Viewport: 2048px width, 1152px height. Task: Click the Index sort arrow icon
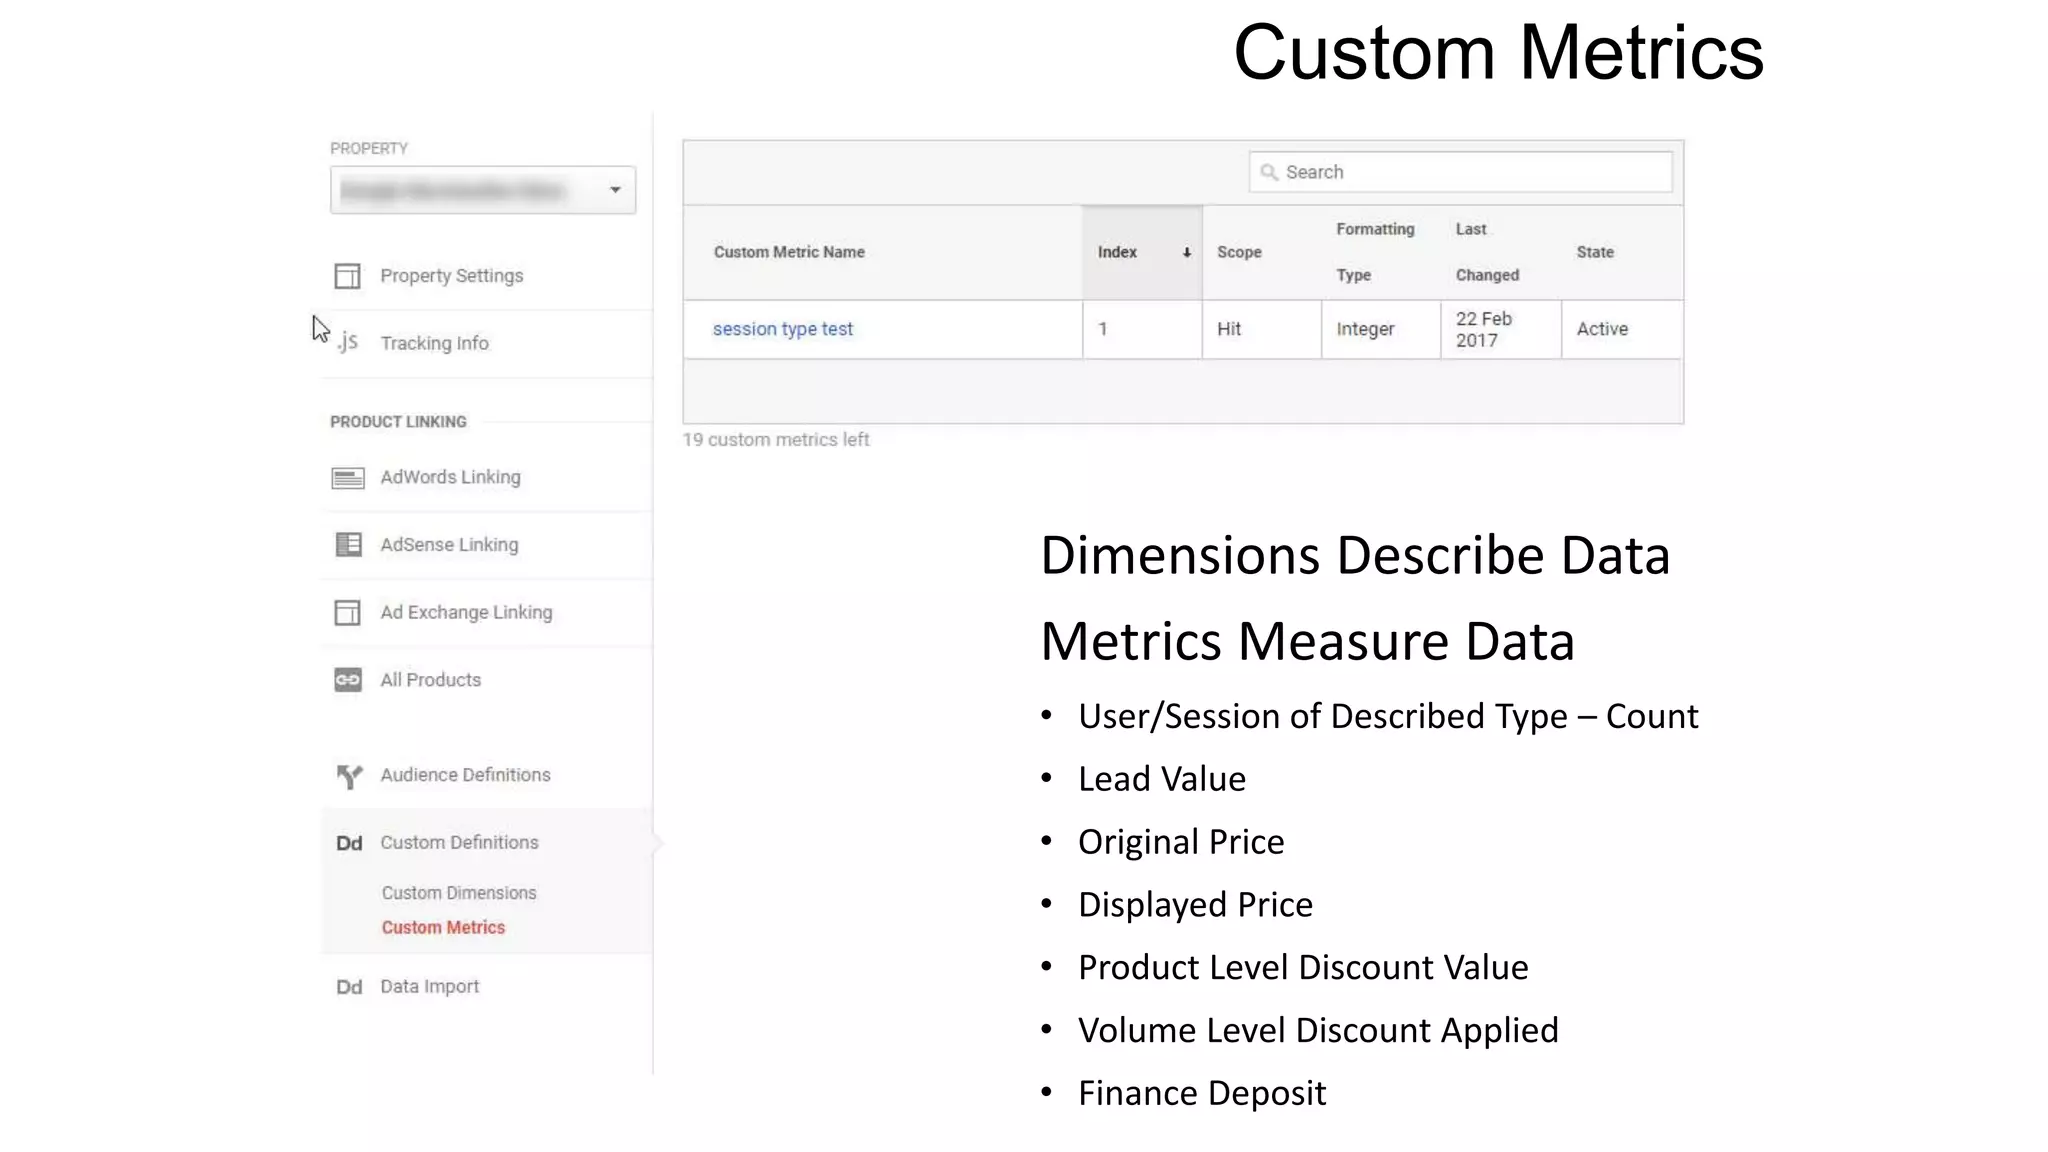[x=1187, y=253]
